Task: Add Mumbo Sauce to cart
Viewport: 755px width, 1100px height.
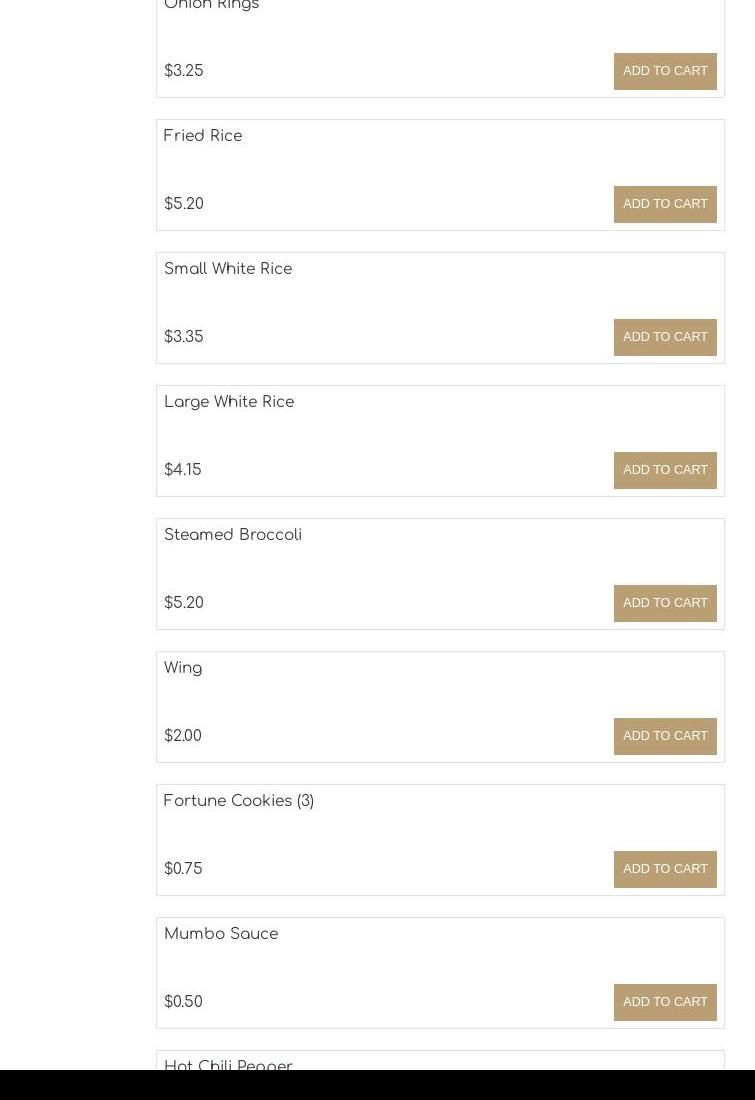Action: click(665, 1002)
